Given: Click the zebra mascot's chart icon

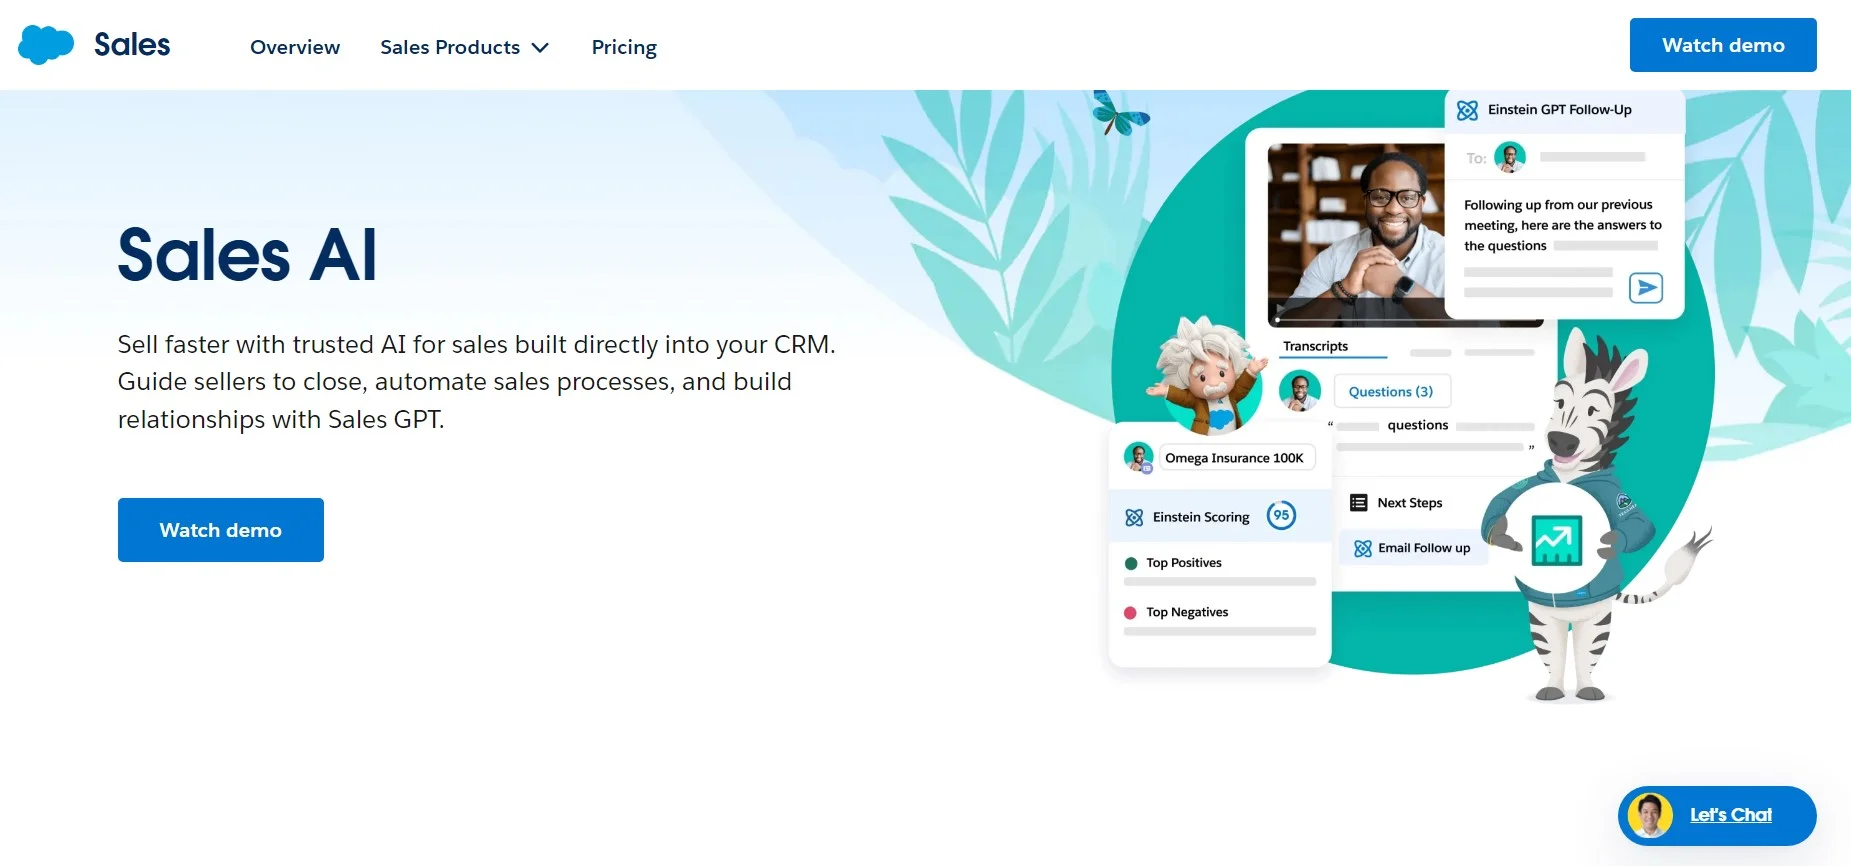Looking at the screenshot, I should [x=1557, y=541].
